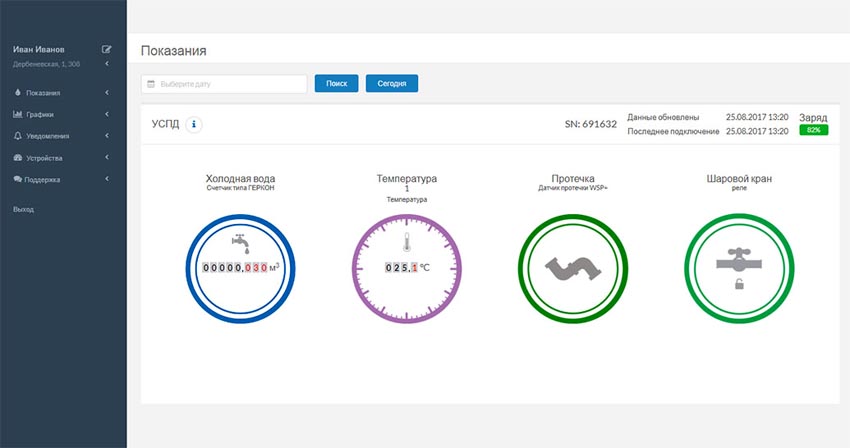Open the Уведомления sidebar menu item
This screenshot has height=448, width=850.
click(63, 136)
